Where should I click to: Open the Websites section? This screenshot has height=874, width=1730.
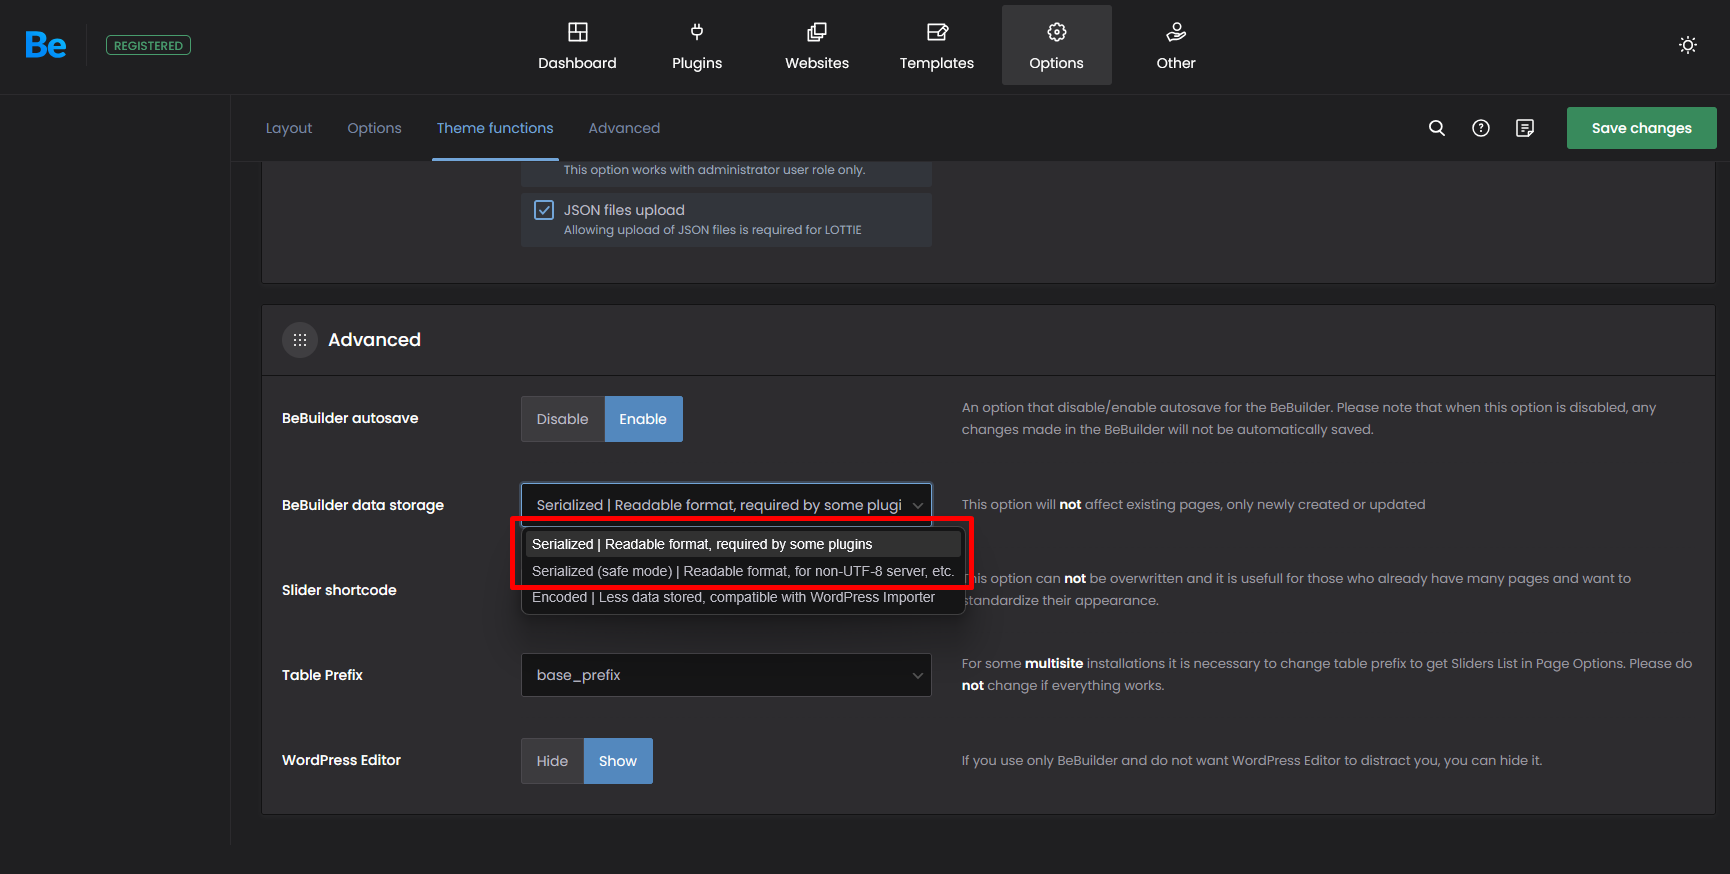click(x=816, y=46)
